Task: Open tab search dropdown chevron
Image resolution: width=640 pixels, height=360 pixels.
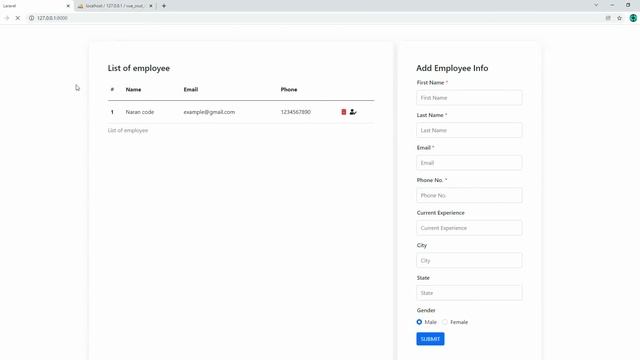Action: [596, 5]
